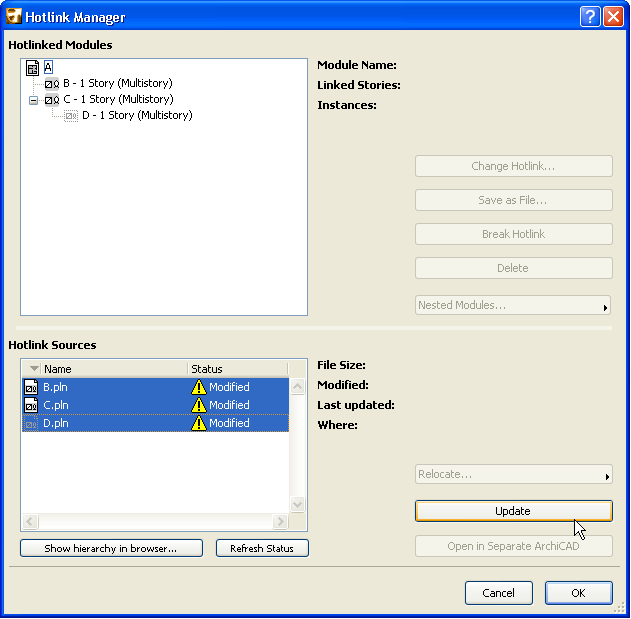631x619 pixels.
Task: Click the file icon for C.pln
Action: [x=31, y=406]
